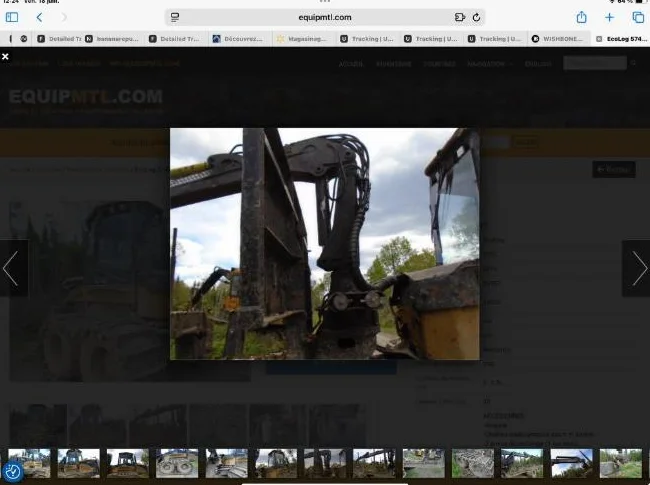Open Detailed Tr... tab beside Découvrez tab
The width and height of the screenshot is (650, 485).
pyautogui.click(x=175, y=39)
